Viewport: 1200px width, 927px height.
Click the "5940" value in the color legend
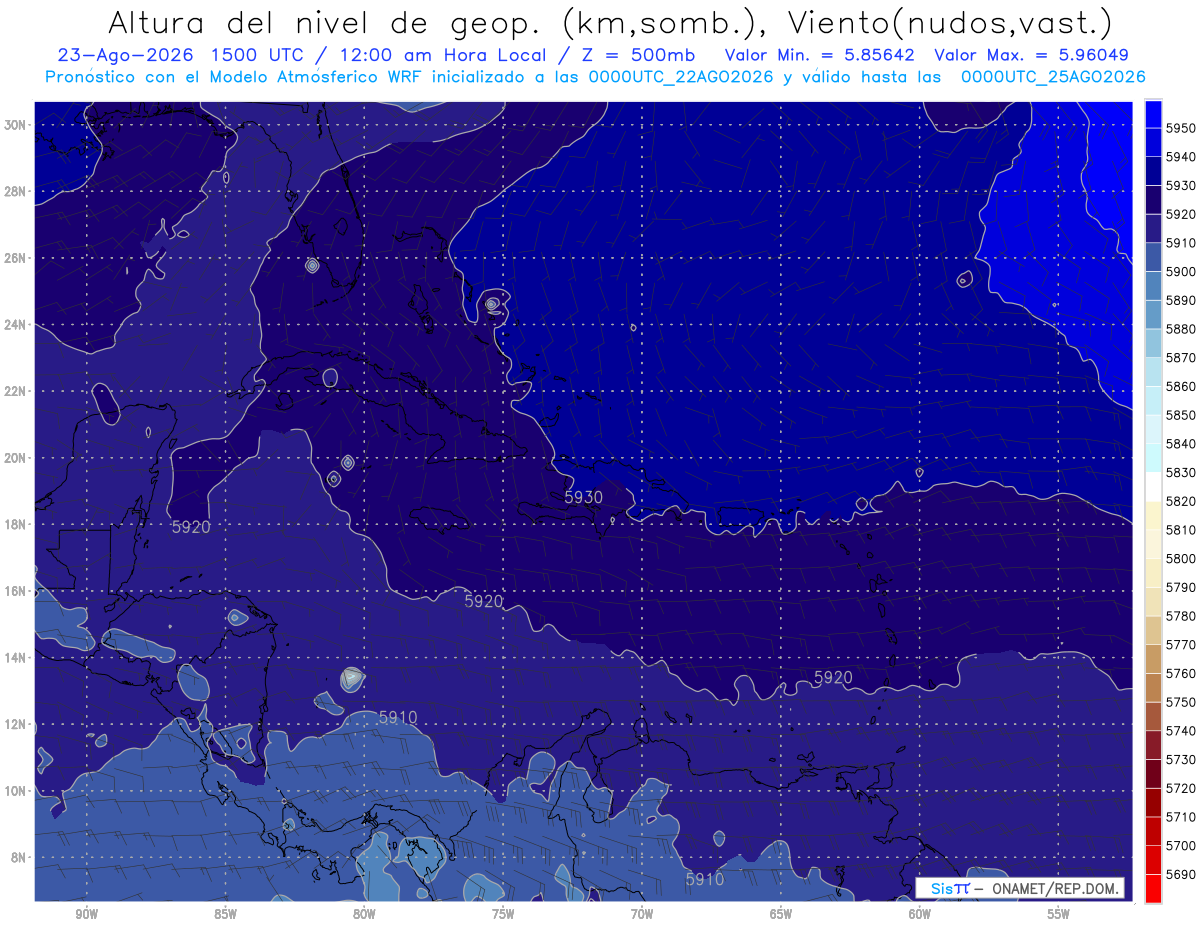[x=1180, y=157]
